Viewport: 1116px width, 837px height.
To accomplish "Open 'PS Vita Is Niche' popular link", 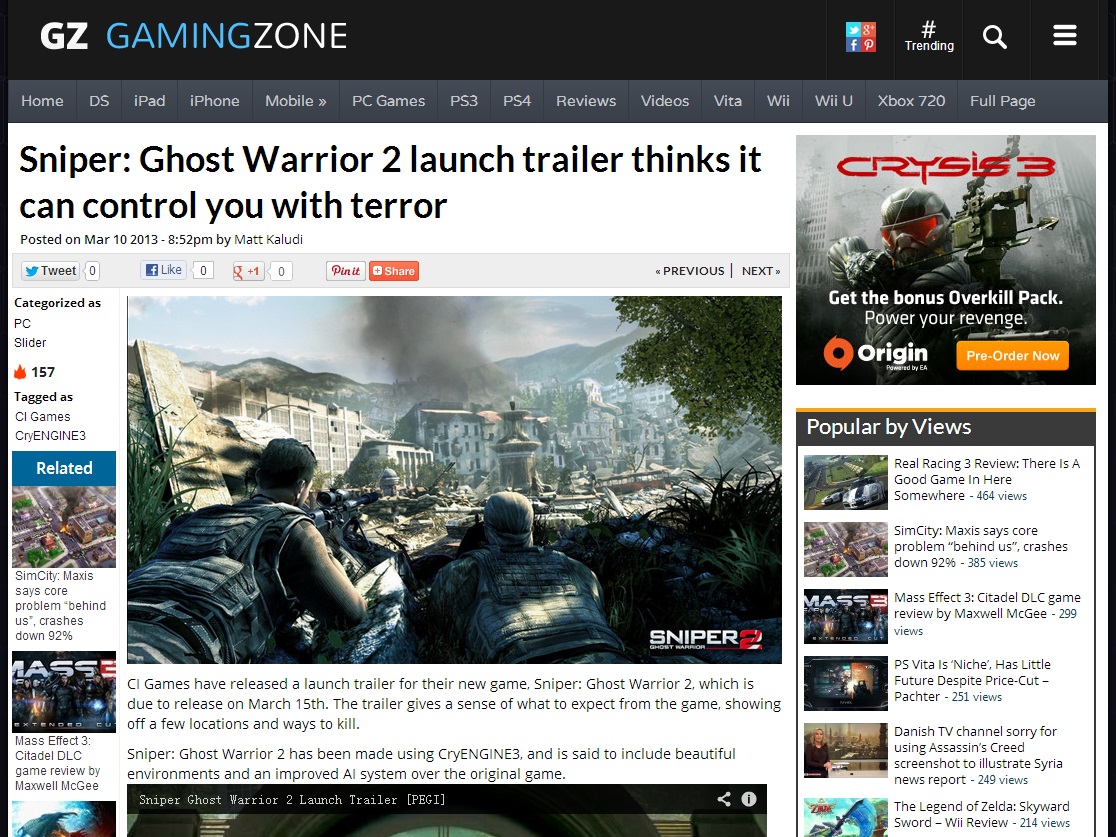I will (972, 680).
